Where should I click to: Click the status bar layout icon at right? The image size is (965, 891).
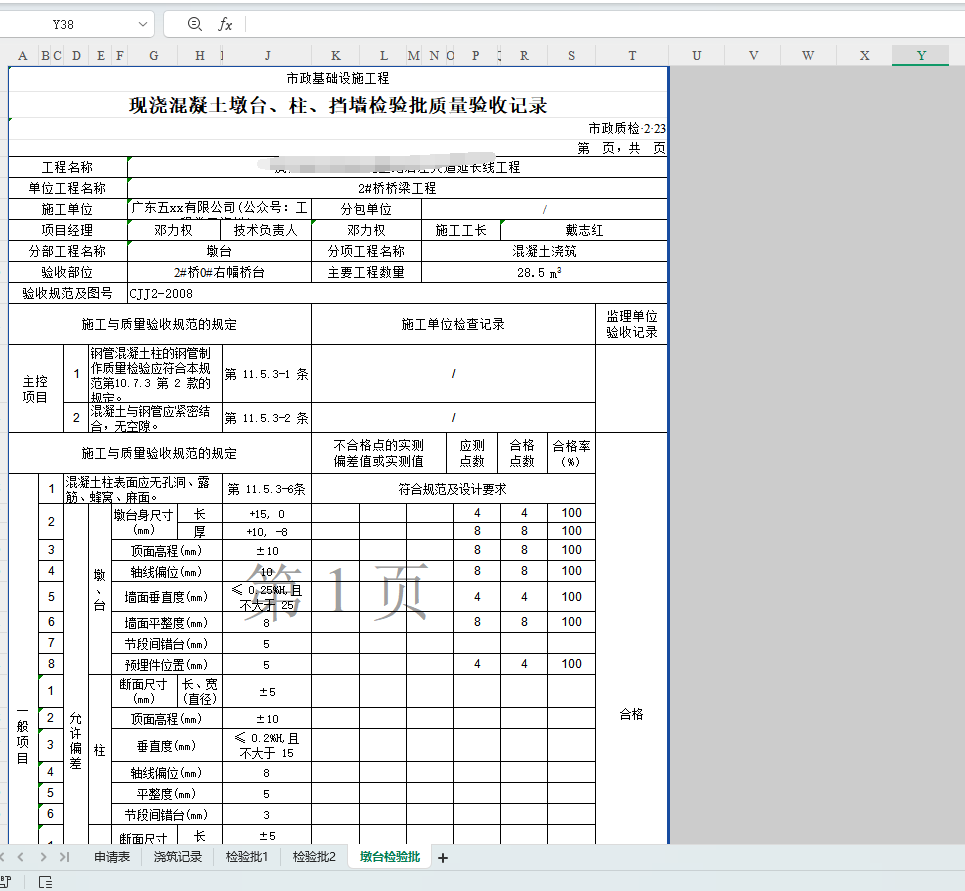click(x=45, y=882)
